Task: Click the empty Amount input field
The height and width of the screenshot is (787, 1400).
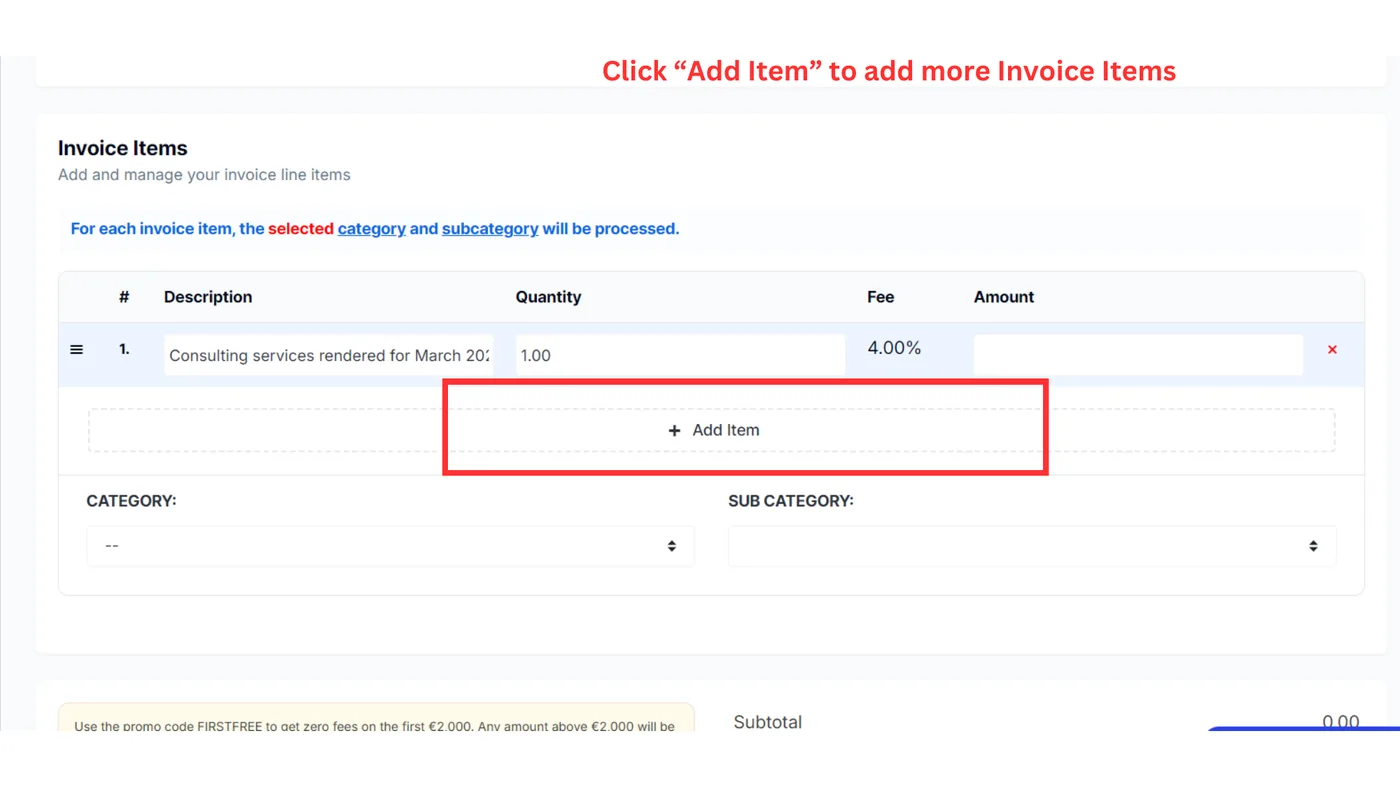Action: coord(1138,355)
